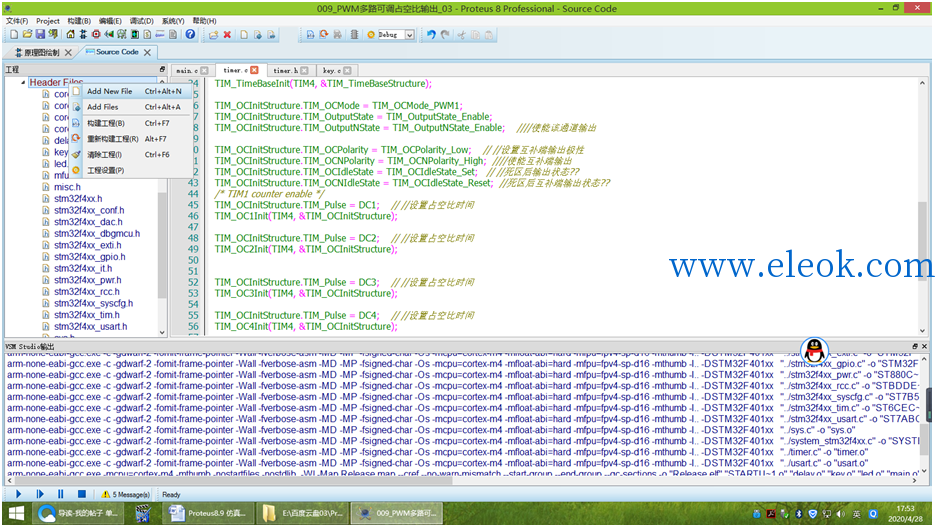Click the blue Help question mark icon
Image resolution: width=935 pixels, height=527 pixels.
click(190, 35)
